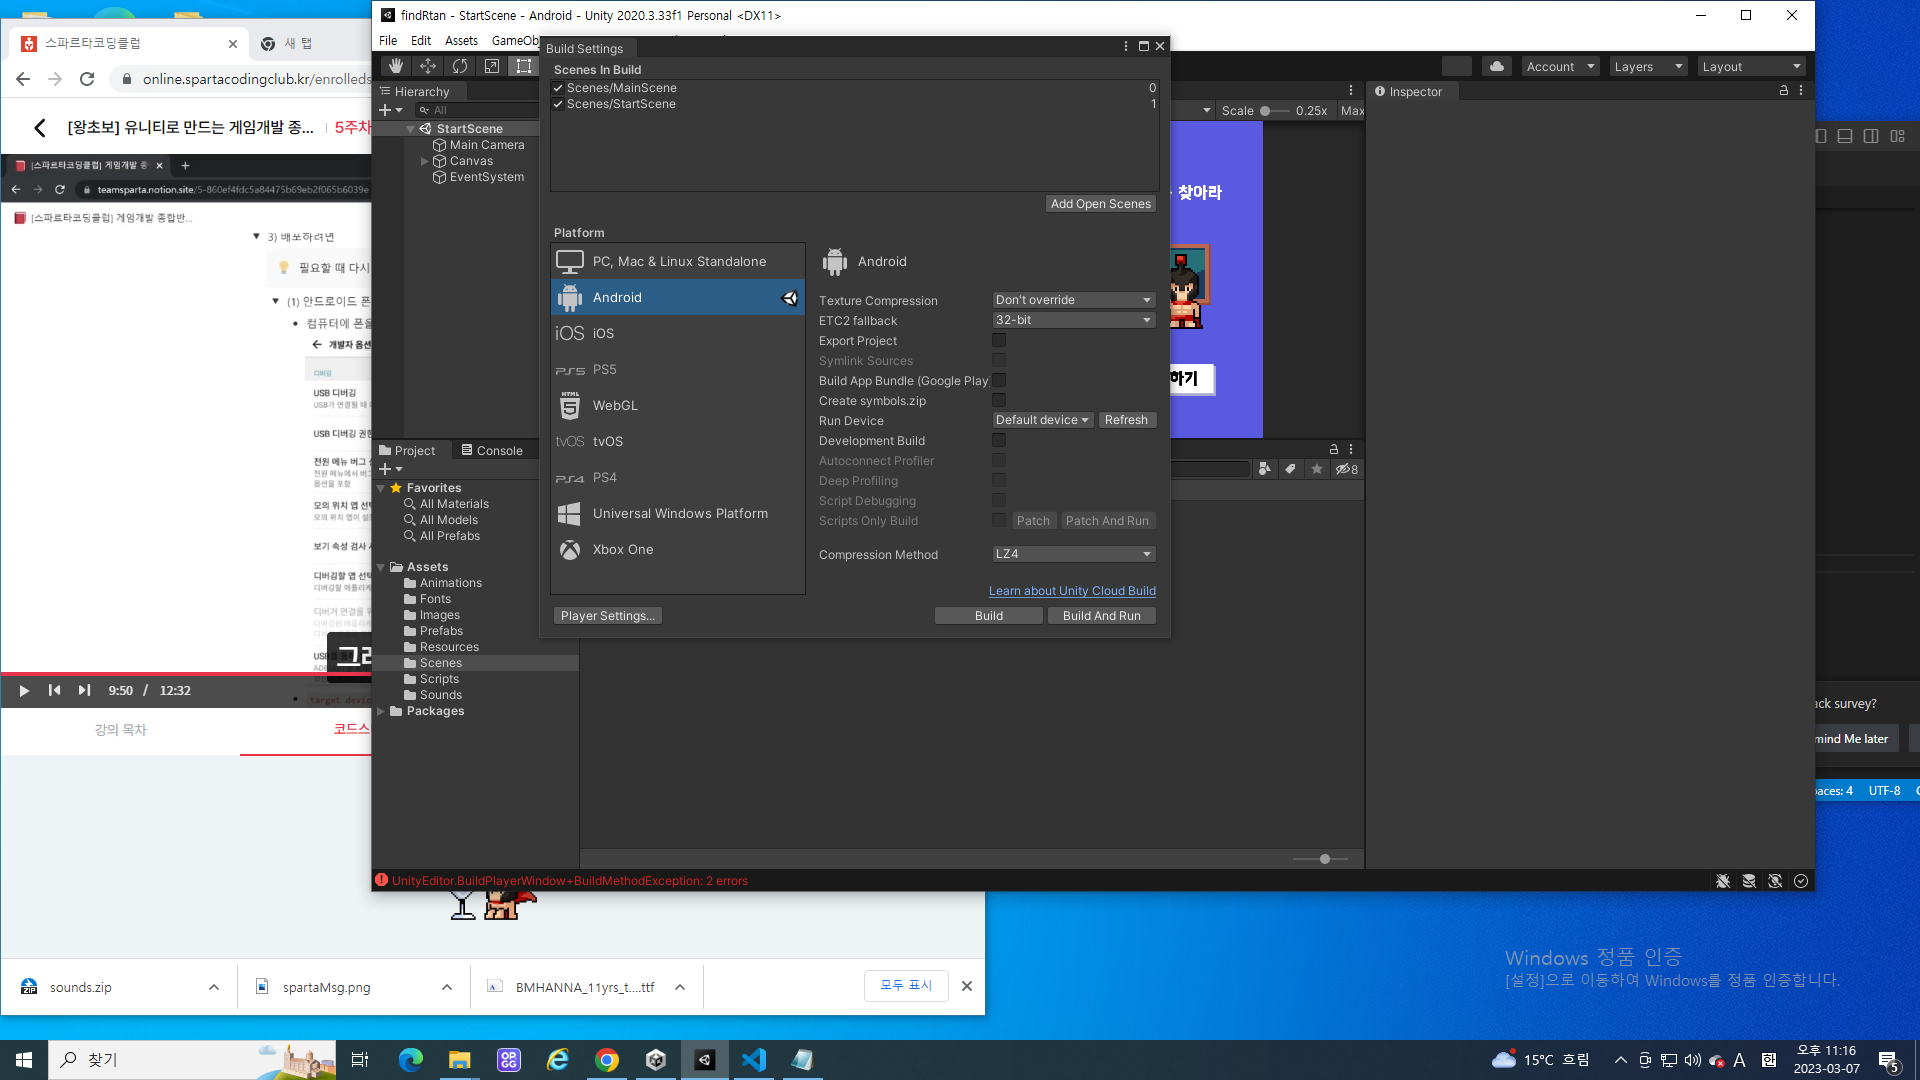
Task: Toggle the Script Debugging checkbox
Action: 999,500
